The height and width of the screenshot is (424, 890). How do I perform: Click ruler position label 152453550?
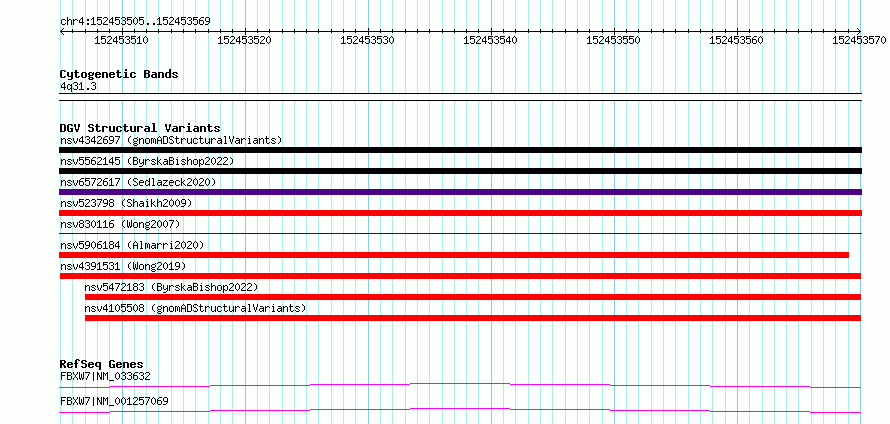pyautogui.click(x=613, y=40)
